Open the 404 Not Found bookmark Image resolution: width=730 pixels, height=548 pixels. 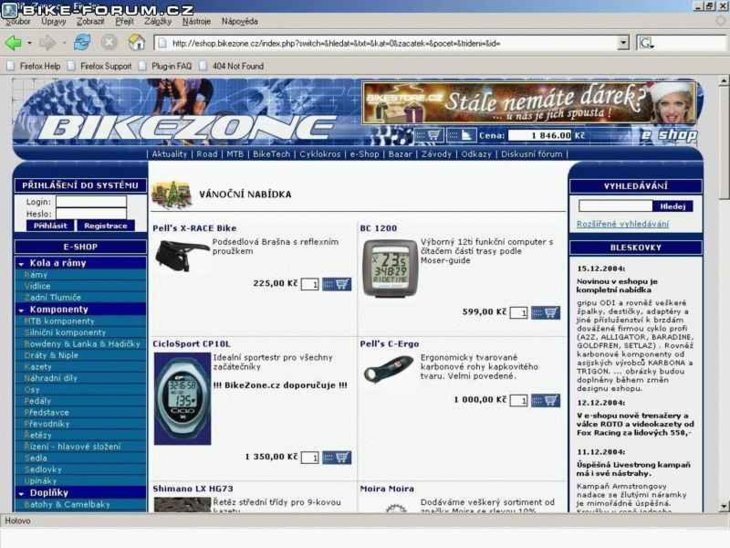click(x=232, y=66)
